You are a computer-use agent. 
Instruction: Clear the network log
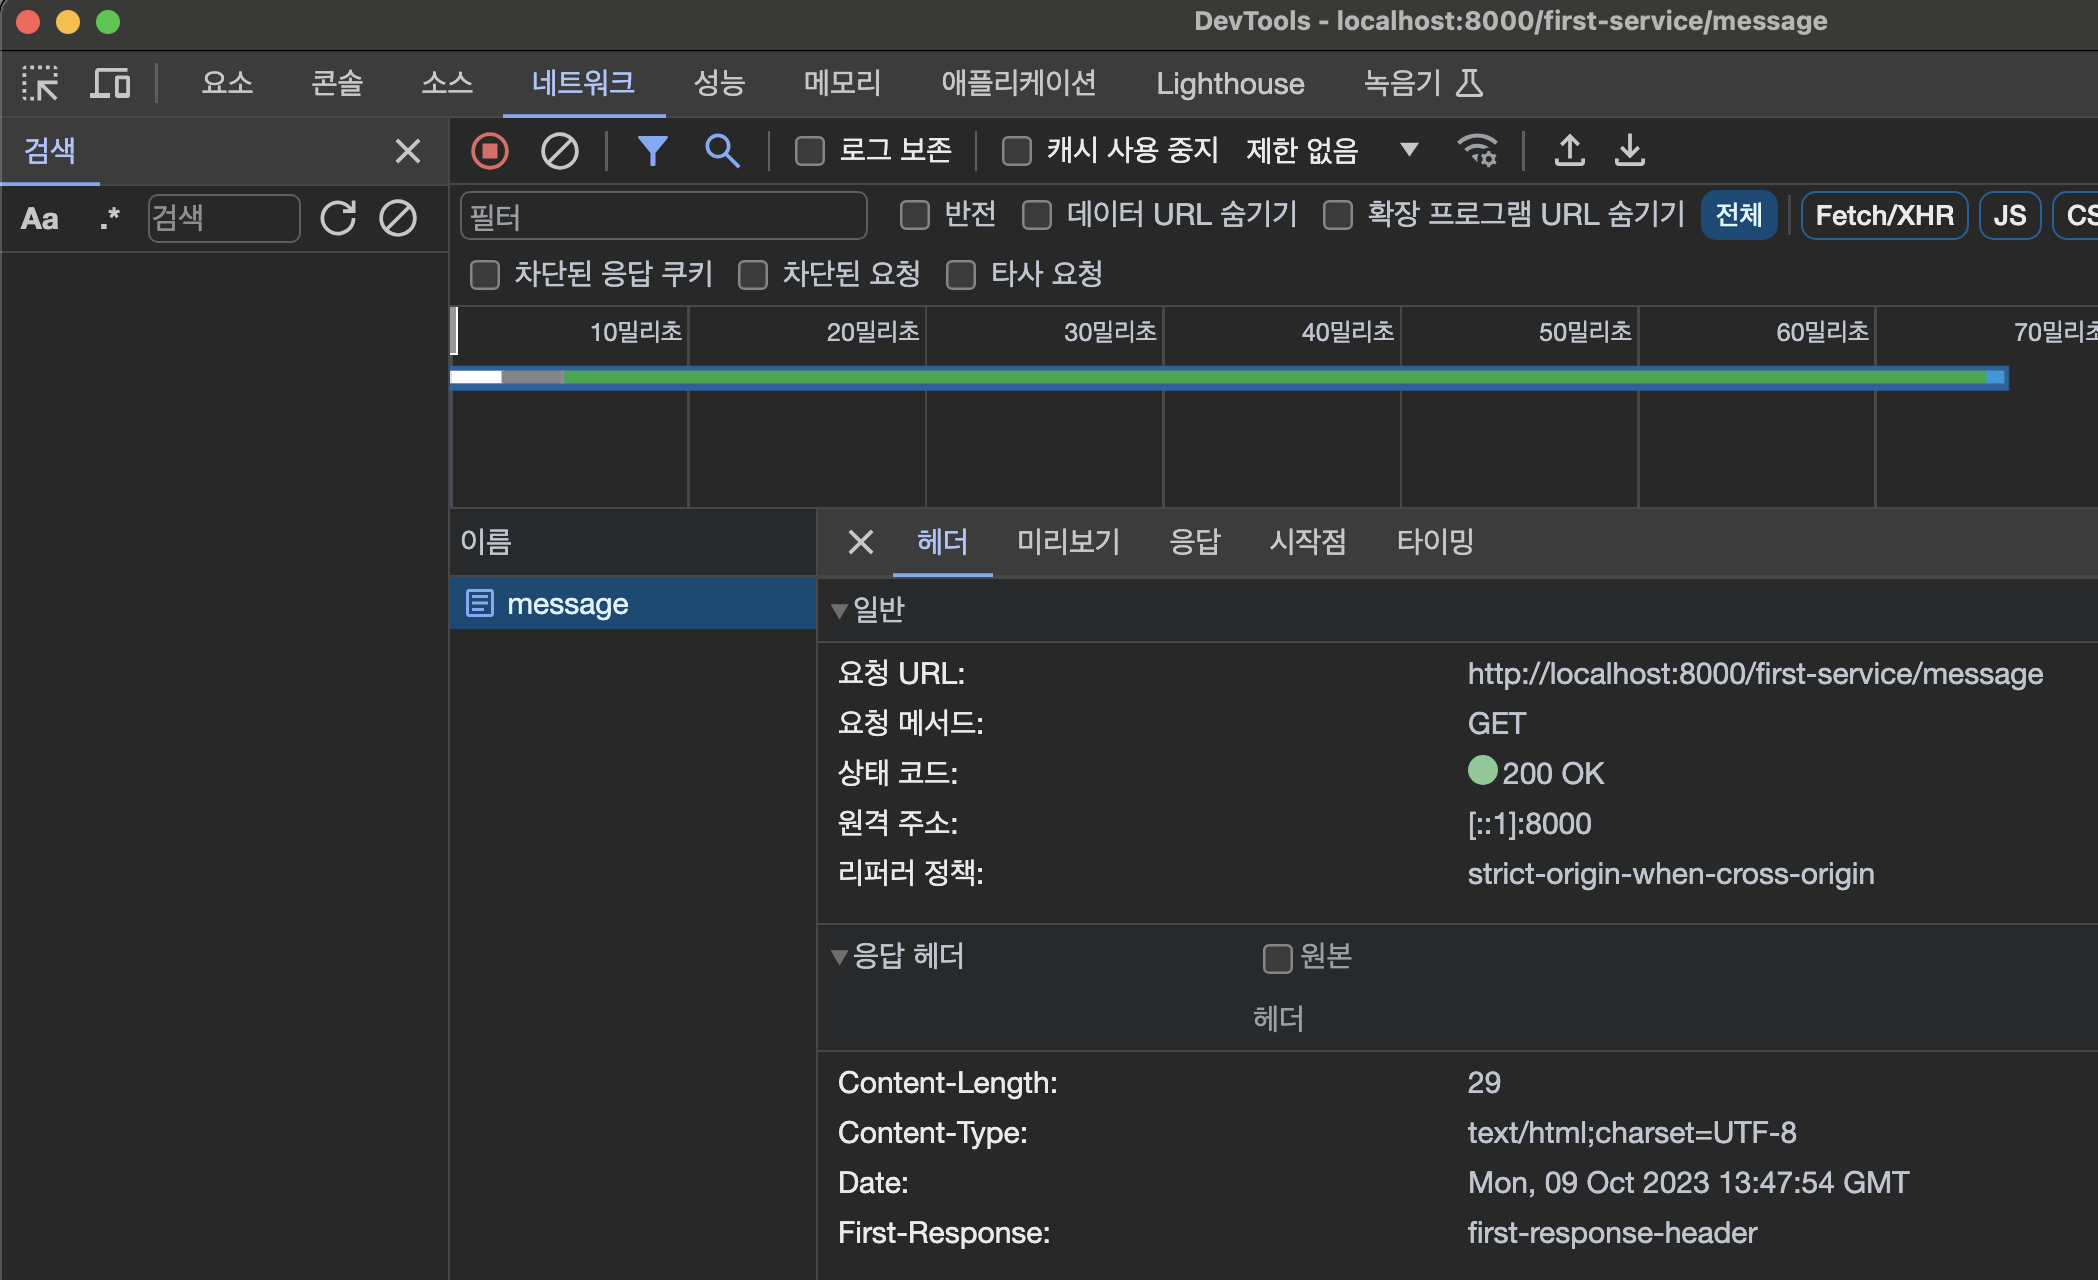tap(559, 151)
